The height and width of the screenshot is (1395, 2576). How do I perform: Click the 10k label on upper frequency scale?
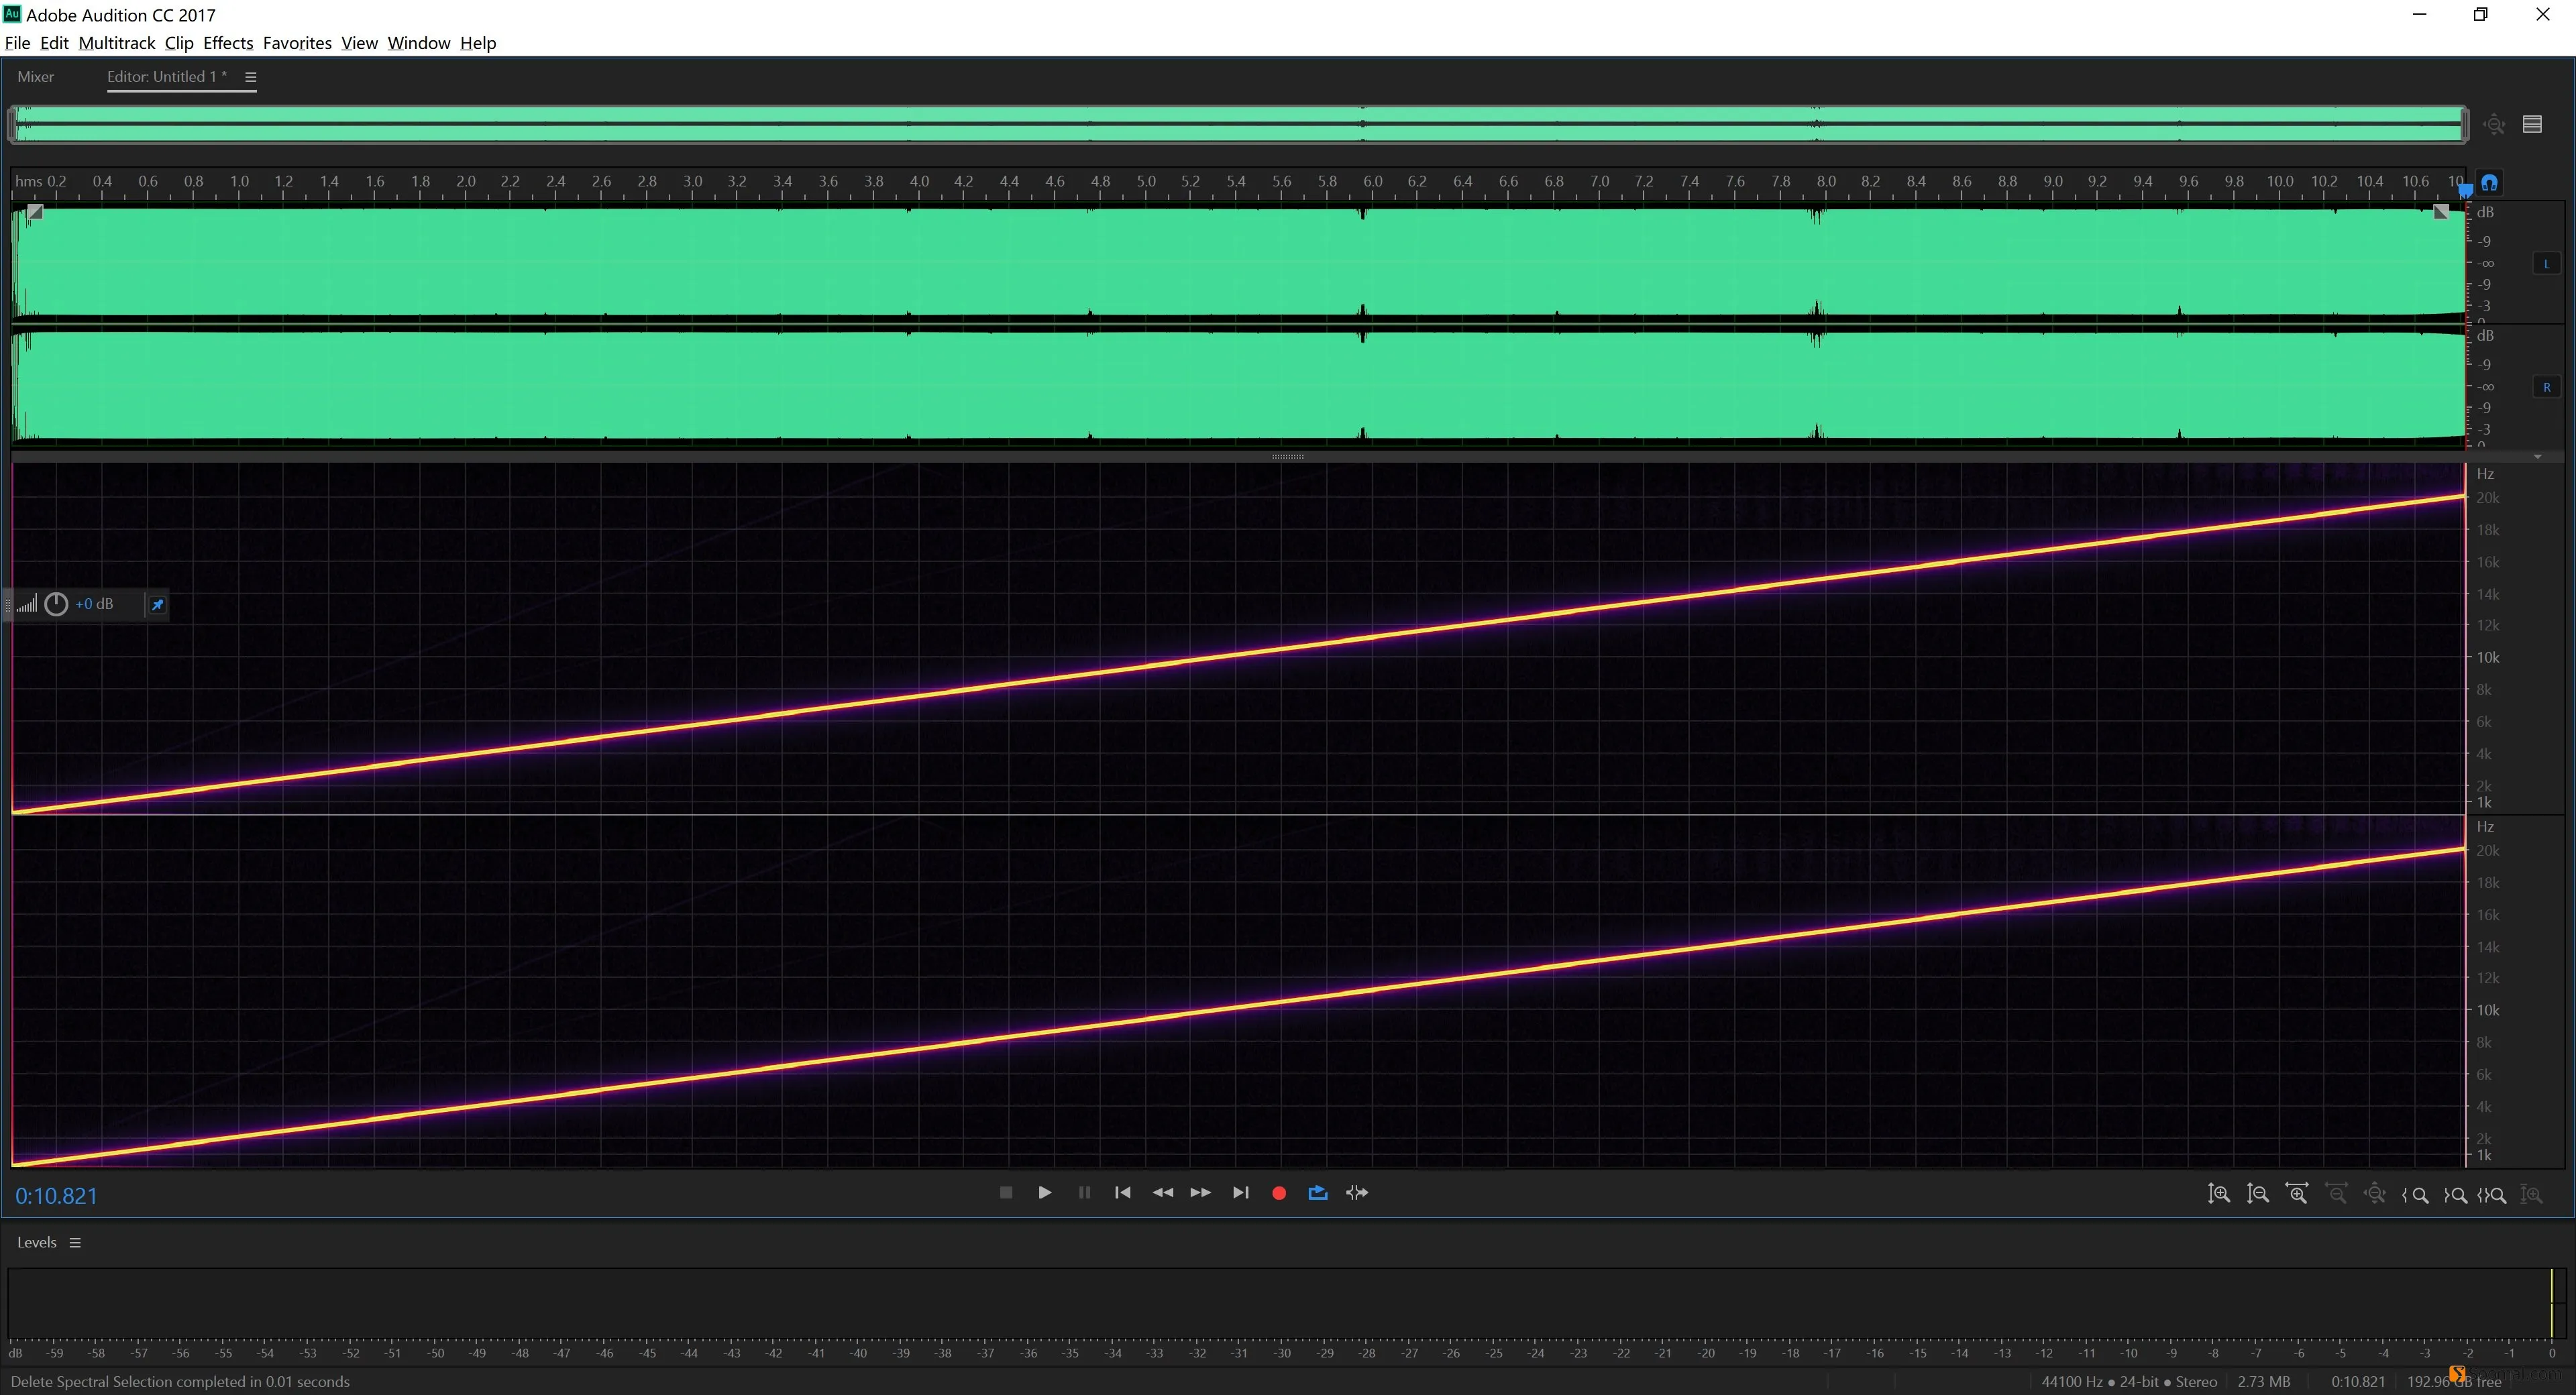point(2488,658)
